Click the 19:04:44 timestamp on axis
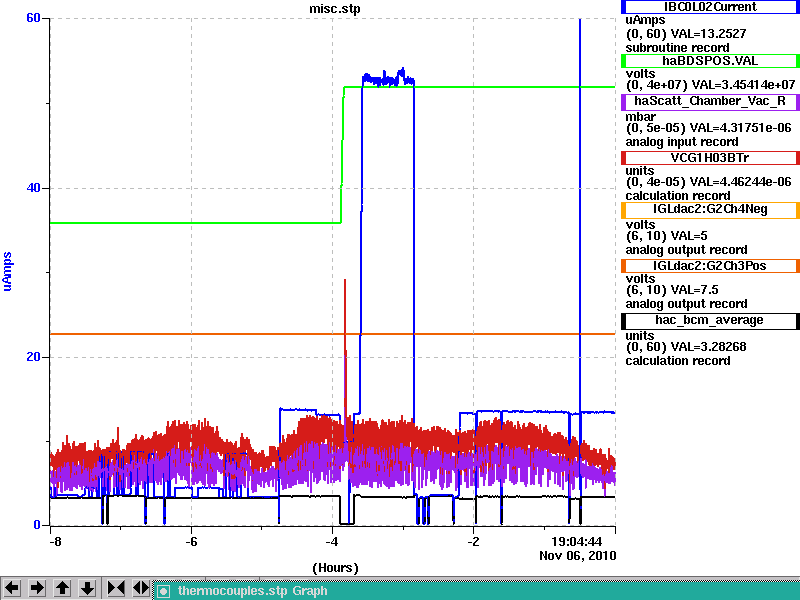 [577, 541]
